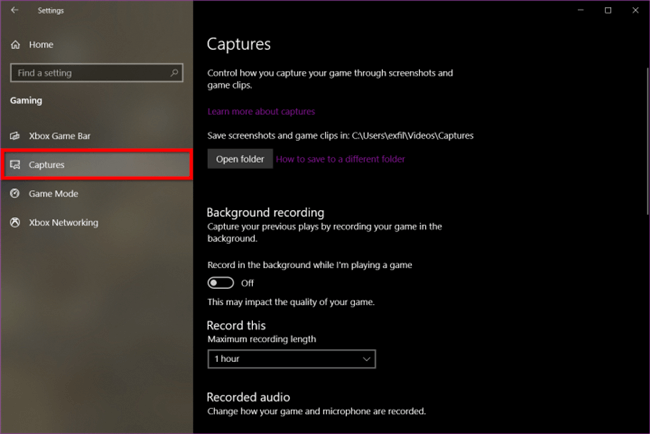Screen dimensions: 650x434
Task: Click the Game Mode icon
Action: pos(15,194)
